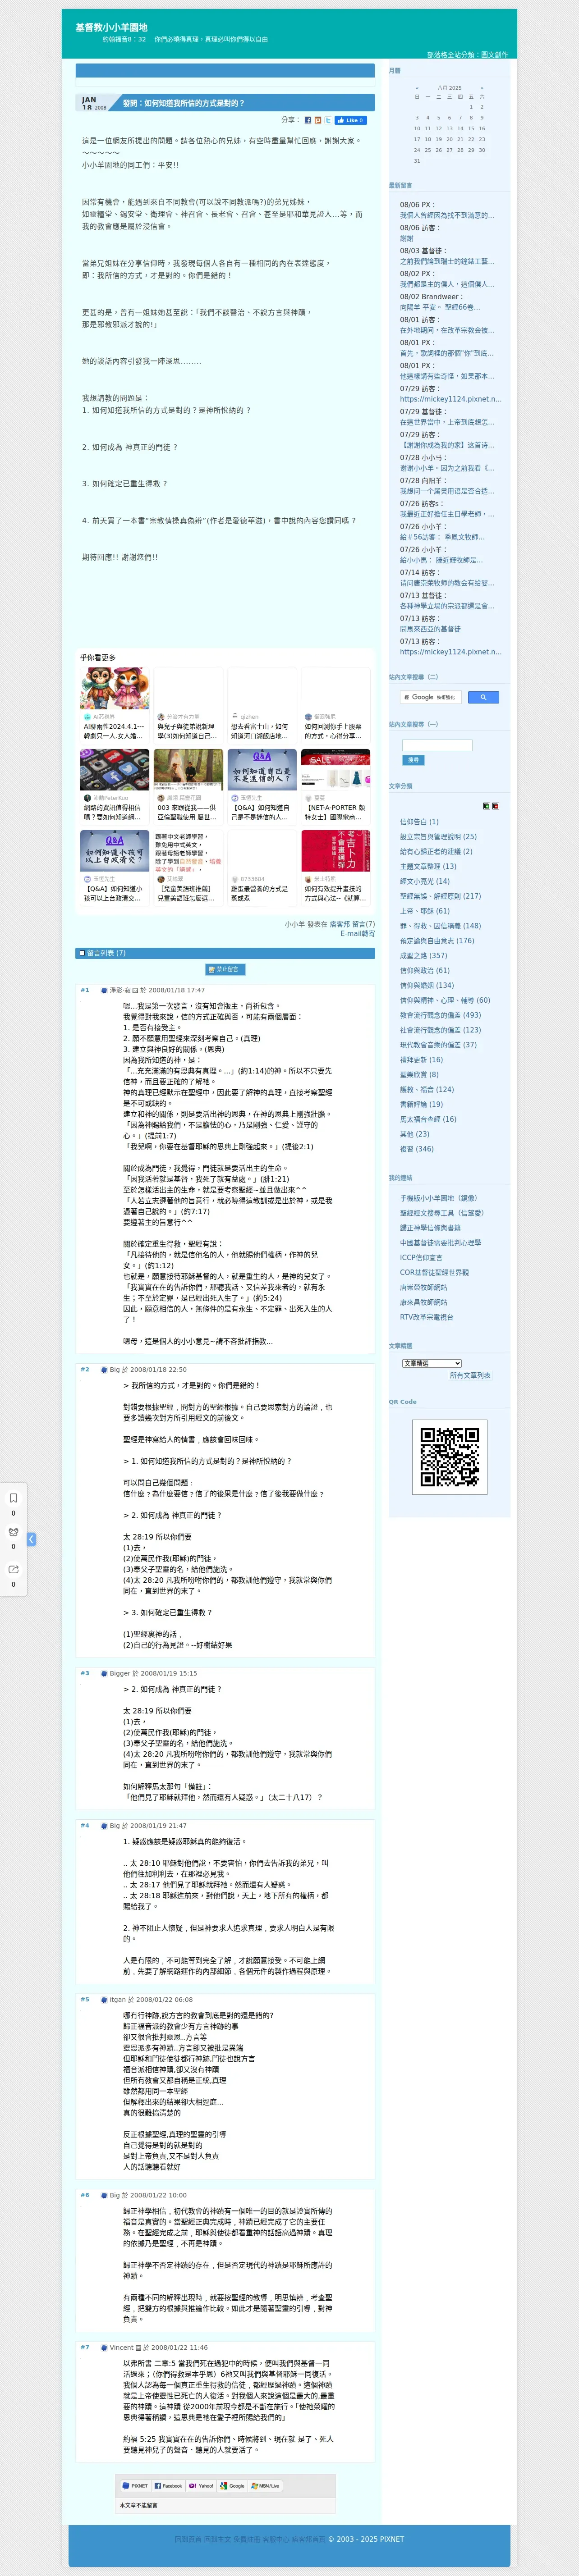Collapse the floating side toolbar arrow
The width and height of the screenshot is (579, 2576).
31,1539
